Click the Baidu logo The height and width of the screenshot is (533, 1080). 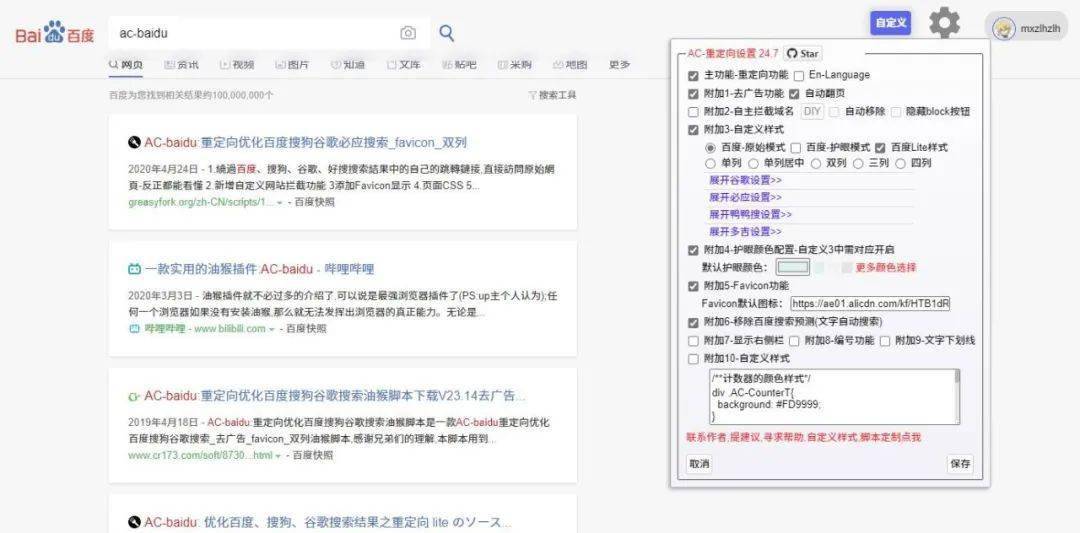[x=55, y=34]
